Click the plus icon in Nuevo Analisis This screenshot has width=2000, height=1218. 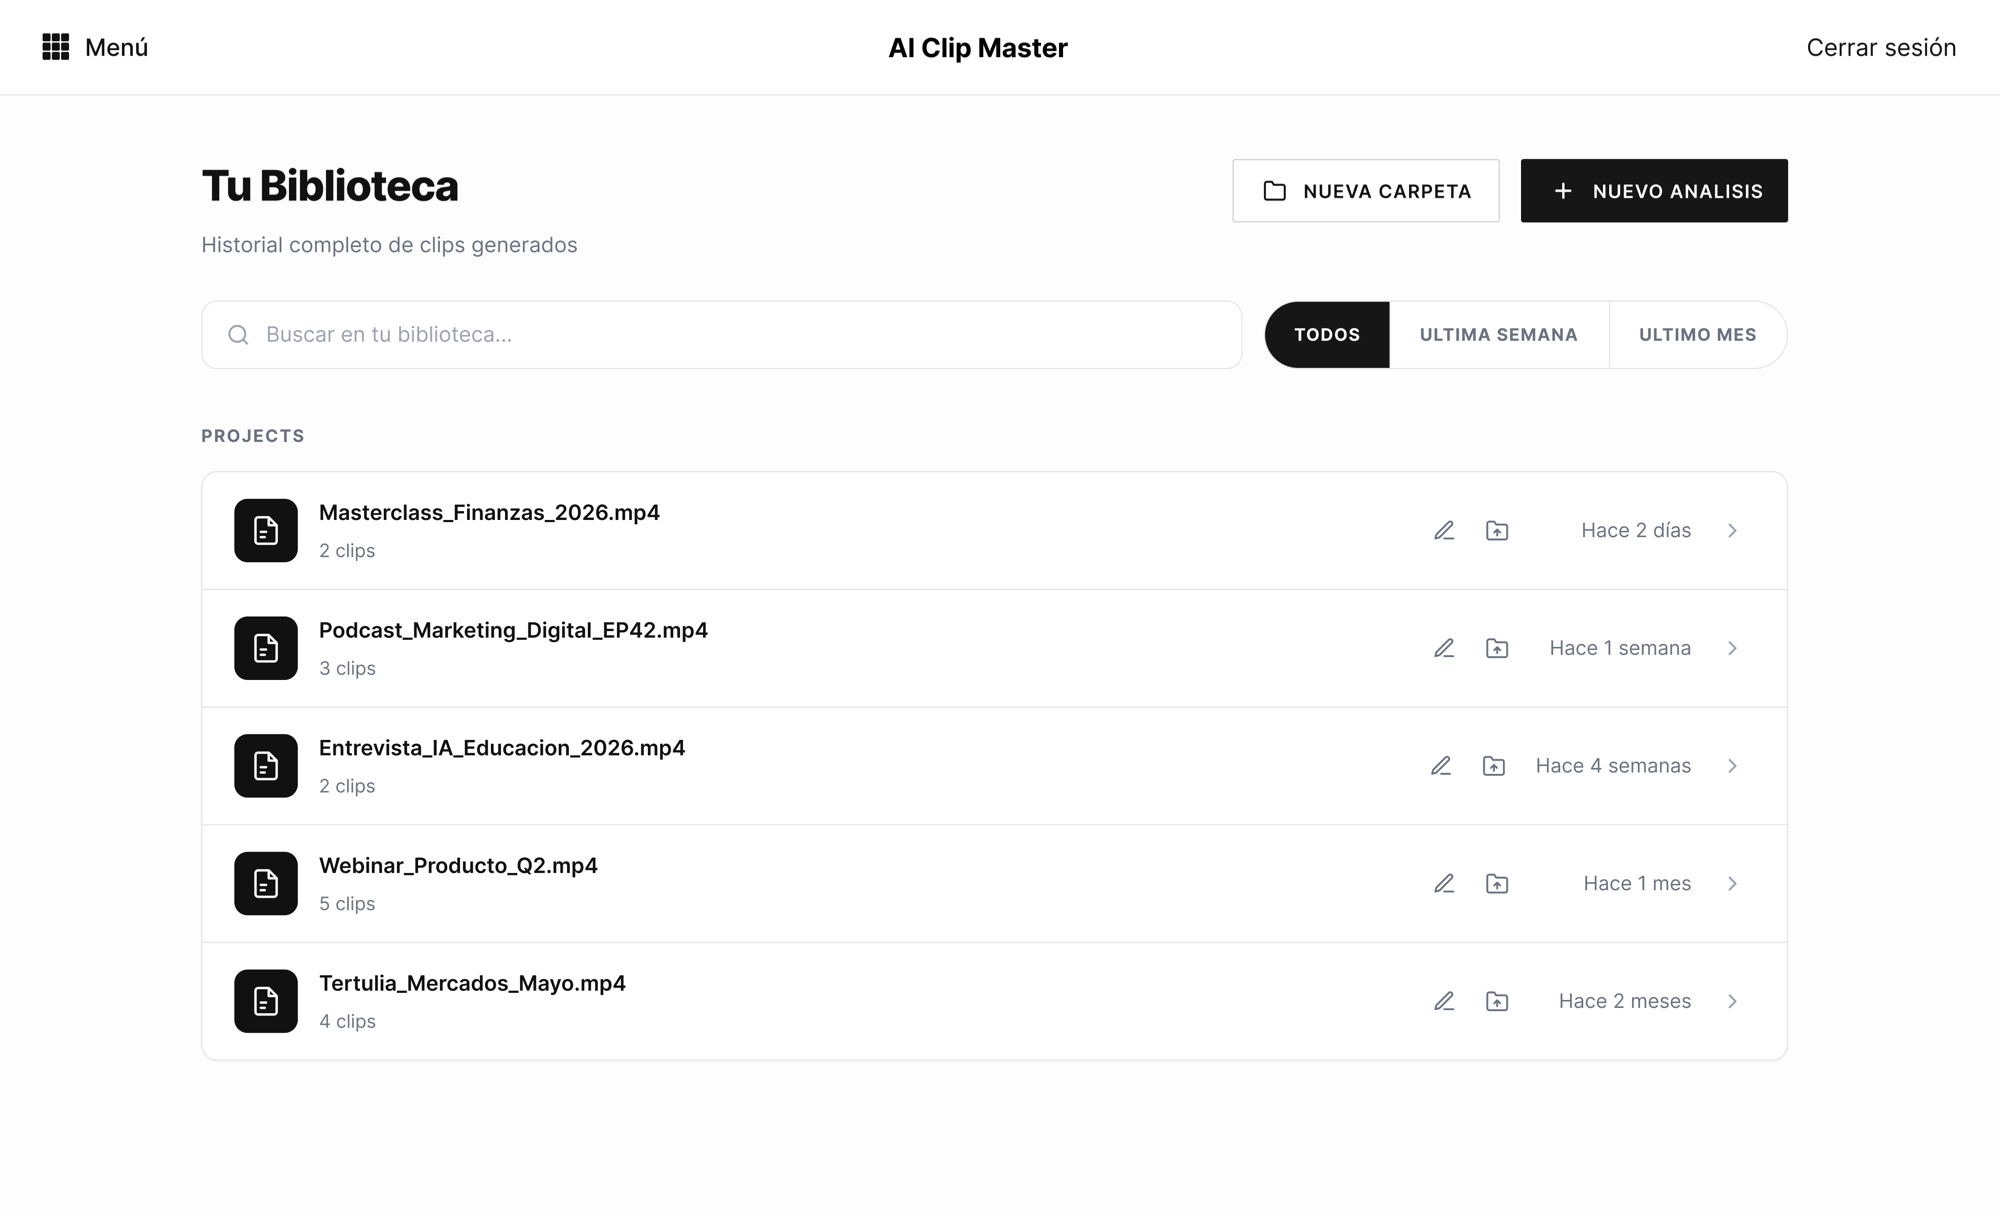point(1563,191)
